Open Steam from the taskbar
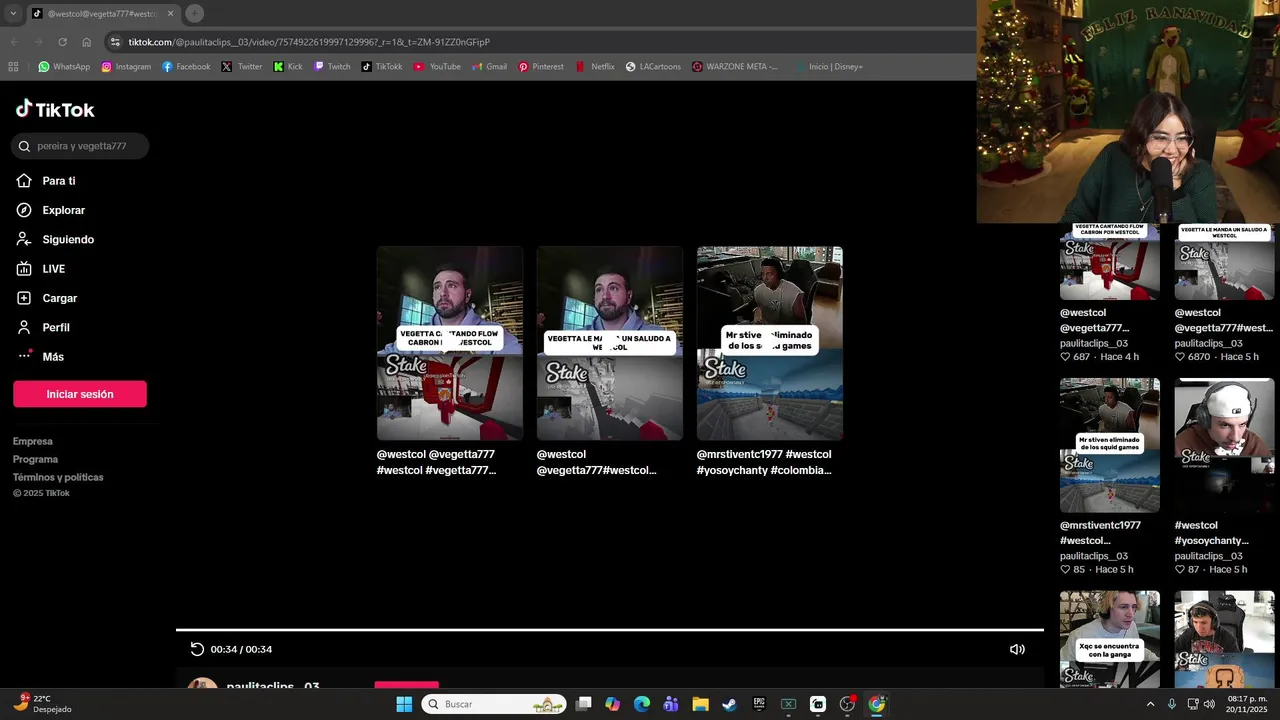The width and height of the screenshot is (1280, 720). 730,704
